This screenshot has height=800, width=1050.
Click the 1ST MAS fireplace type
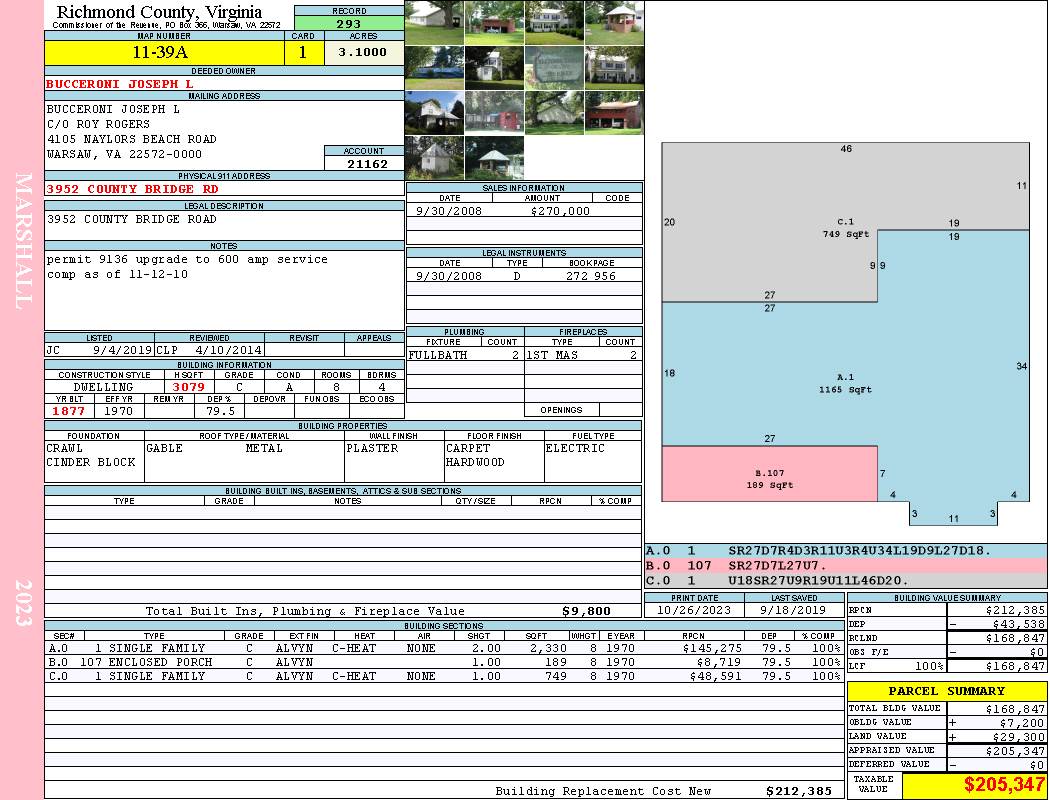point(552,355)
